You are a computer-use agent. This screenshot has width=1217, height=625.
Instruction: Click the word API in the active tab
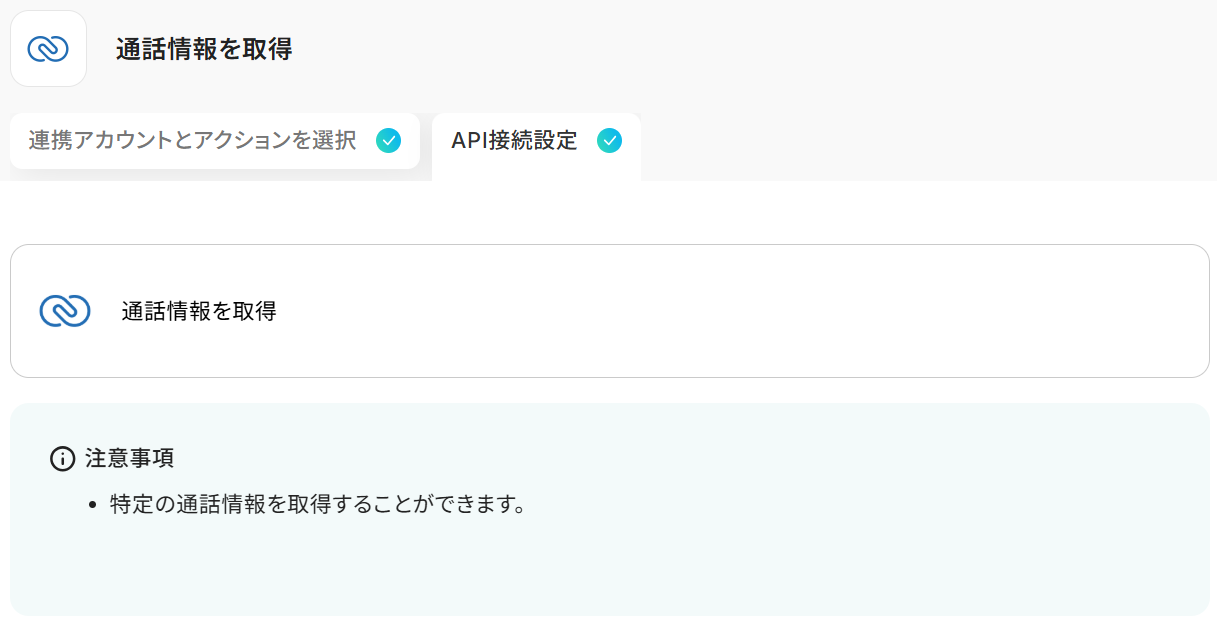coord(468,141)
